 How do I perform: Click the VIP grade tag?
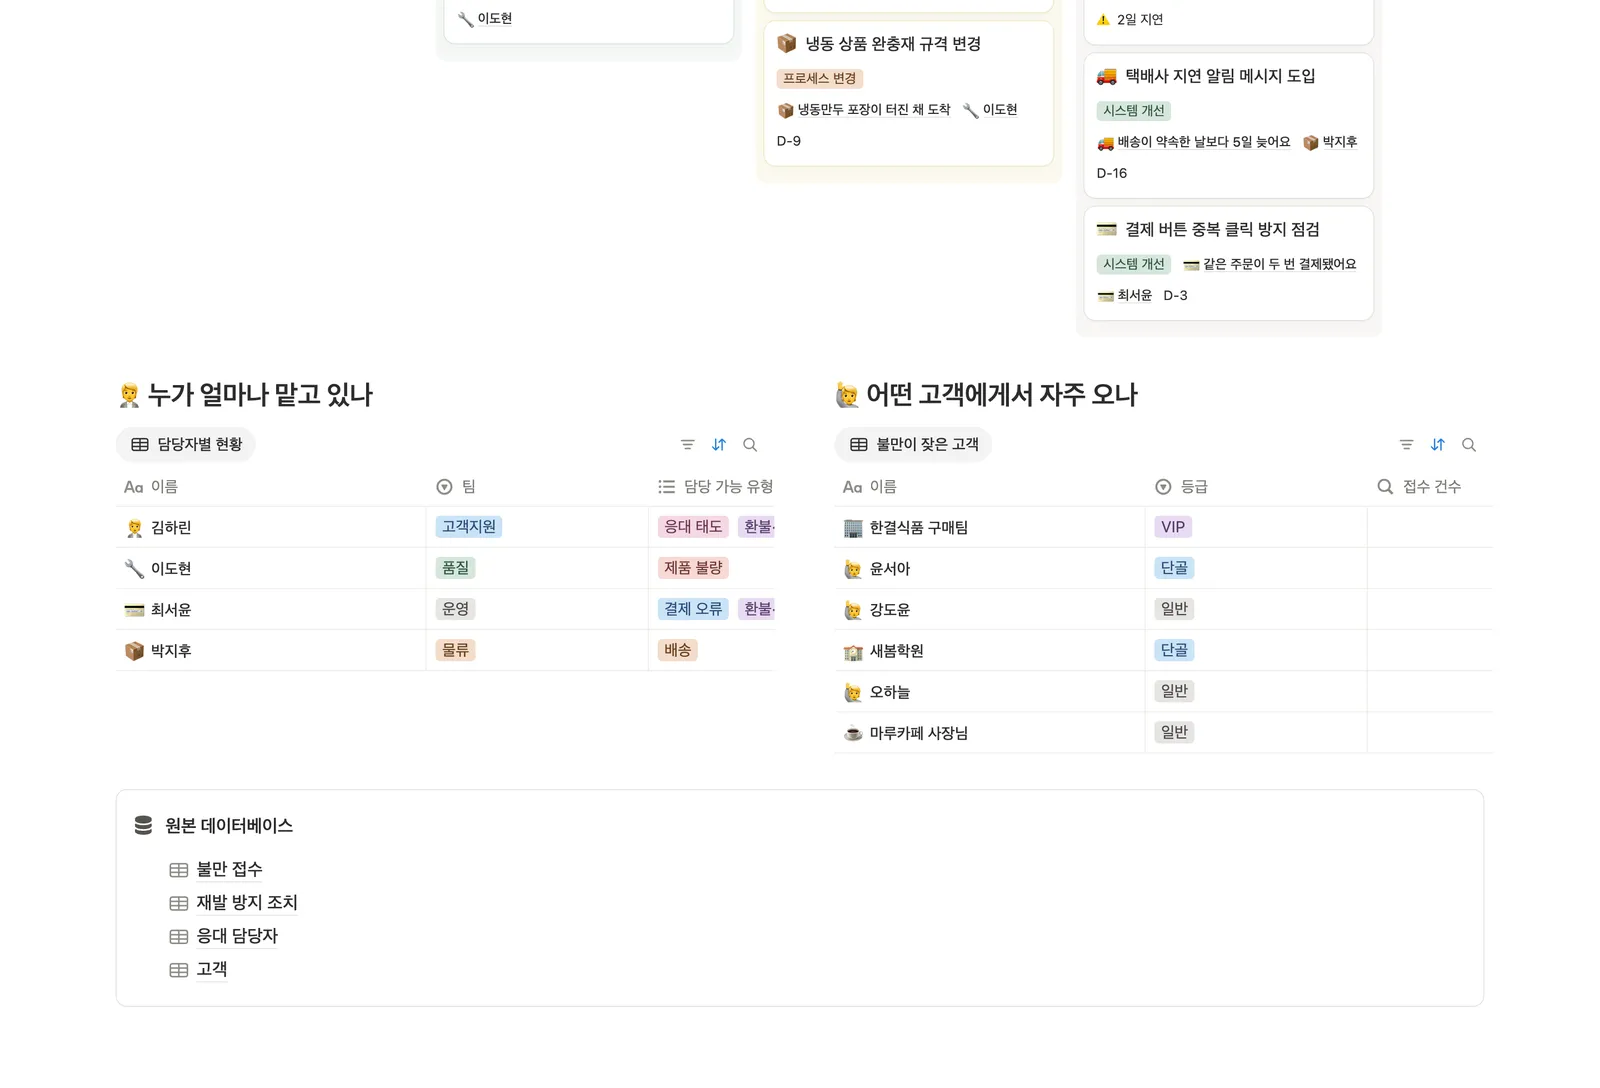coord(1173,527)
